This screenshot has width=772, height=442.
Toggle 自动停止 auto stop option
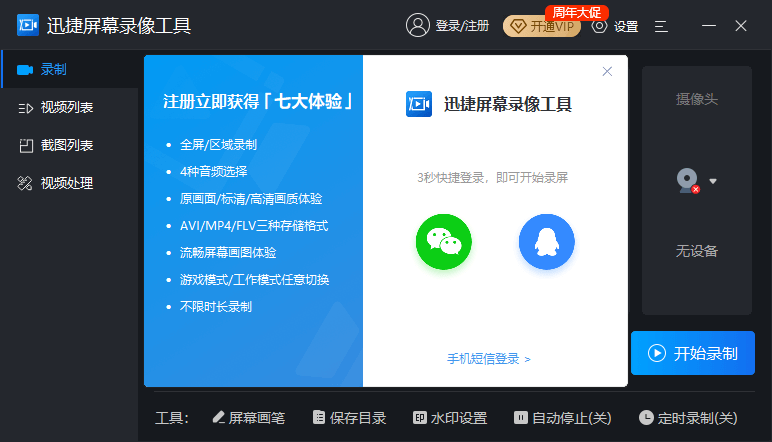[562, 418]
